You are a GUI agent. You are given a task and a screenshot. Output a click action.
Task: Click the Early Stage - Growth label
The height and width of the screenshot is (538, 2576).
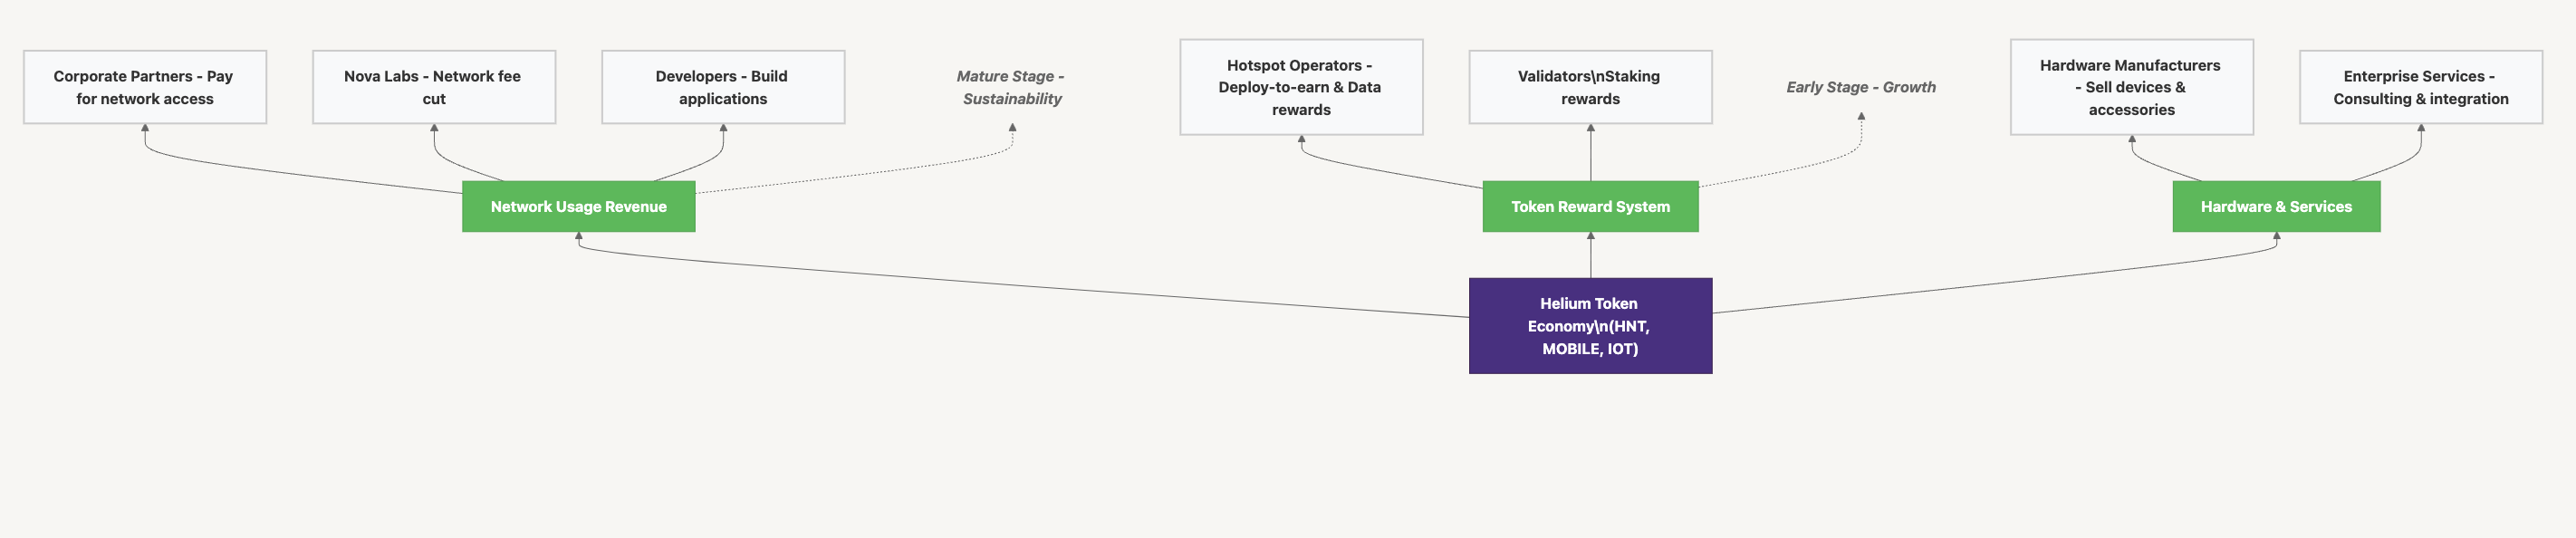[1861, 87]
